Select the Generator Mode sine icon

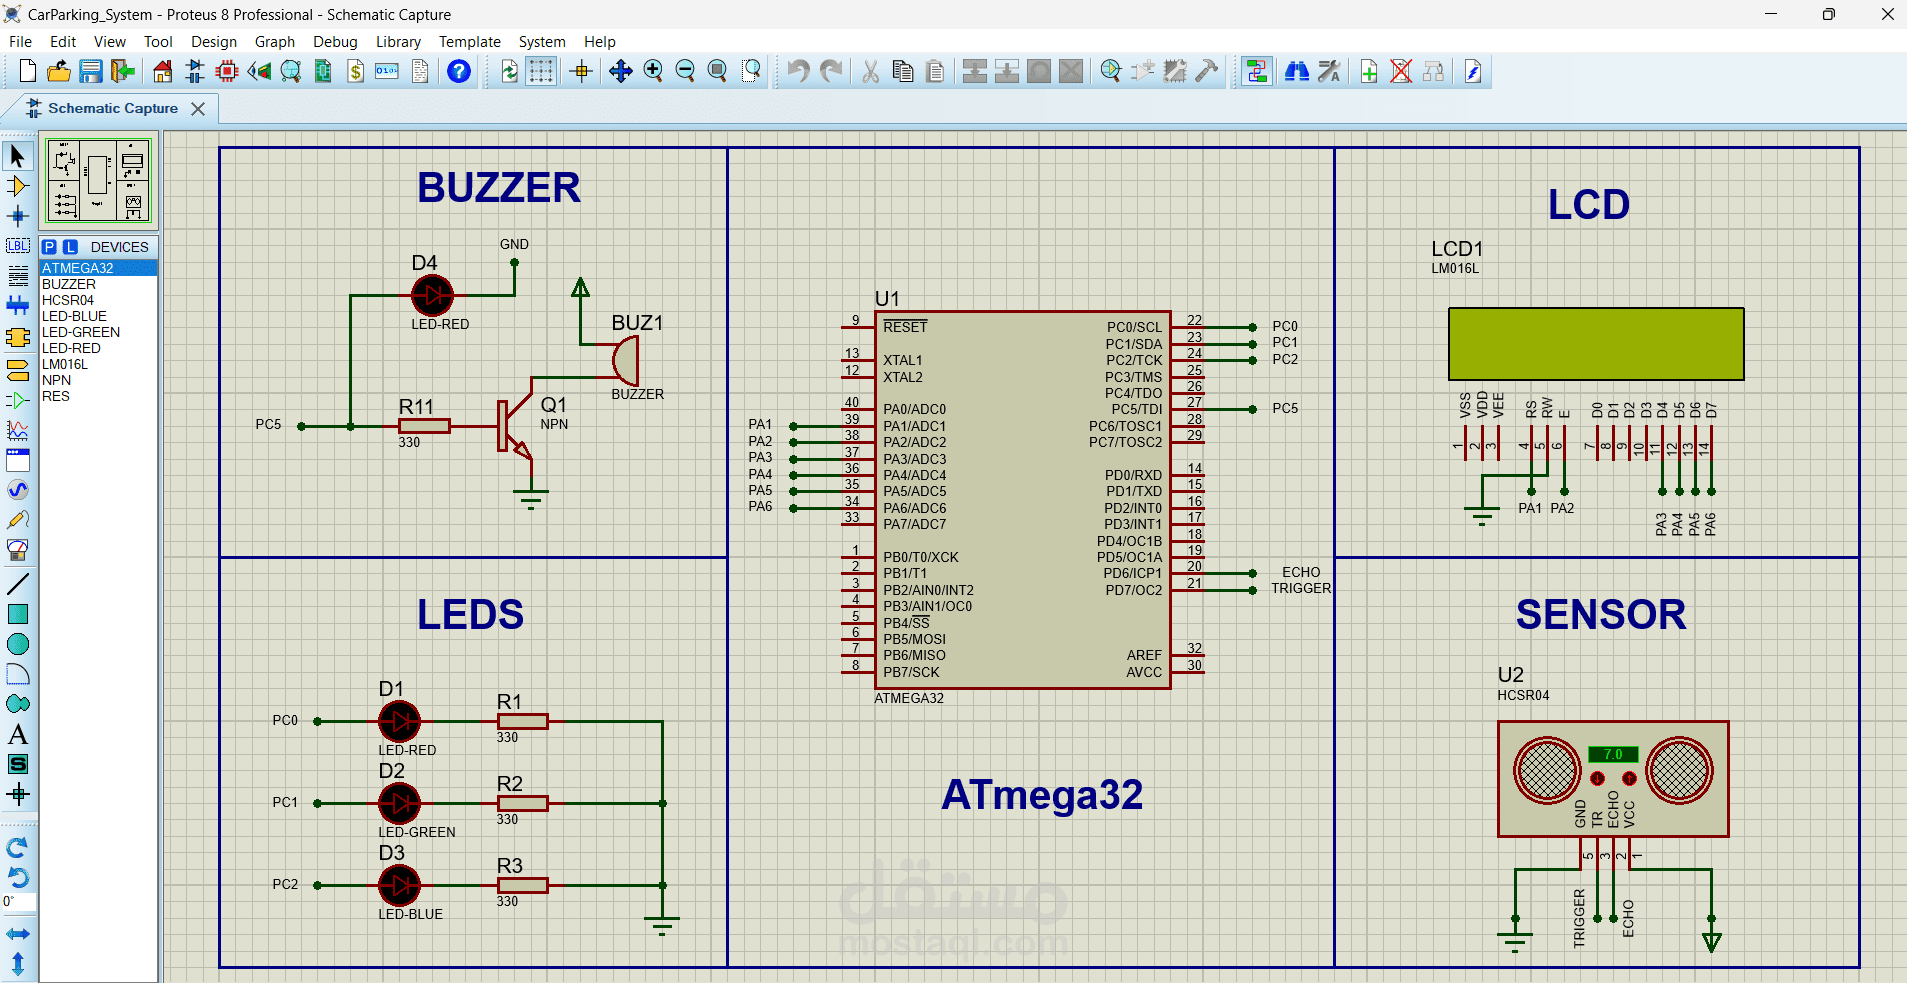(18, 490)
